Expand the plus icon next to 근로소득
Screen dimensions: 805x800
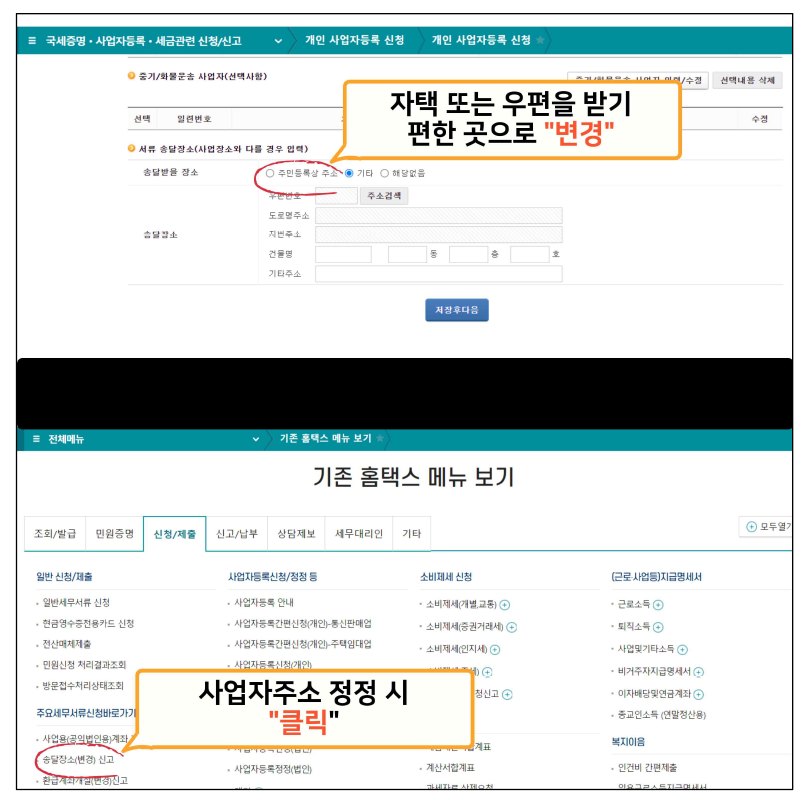(658, 605)
